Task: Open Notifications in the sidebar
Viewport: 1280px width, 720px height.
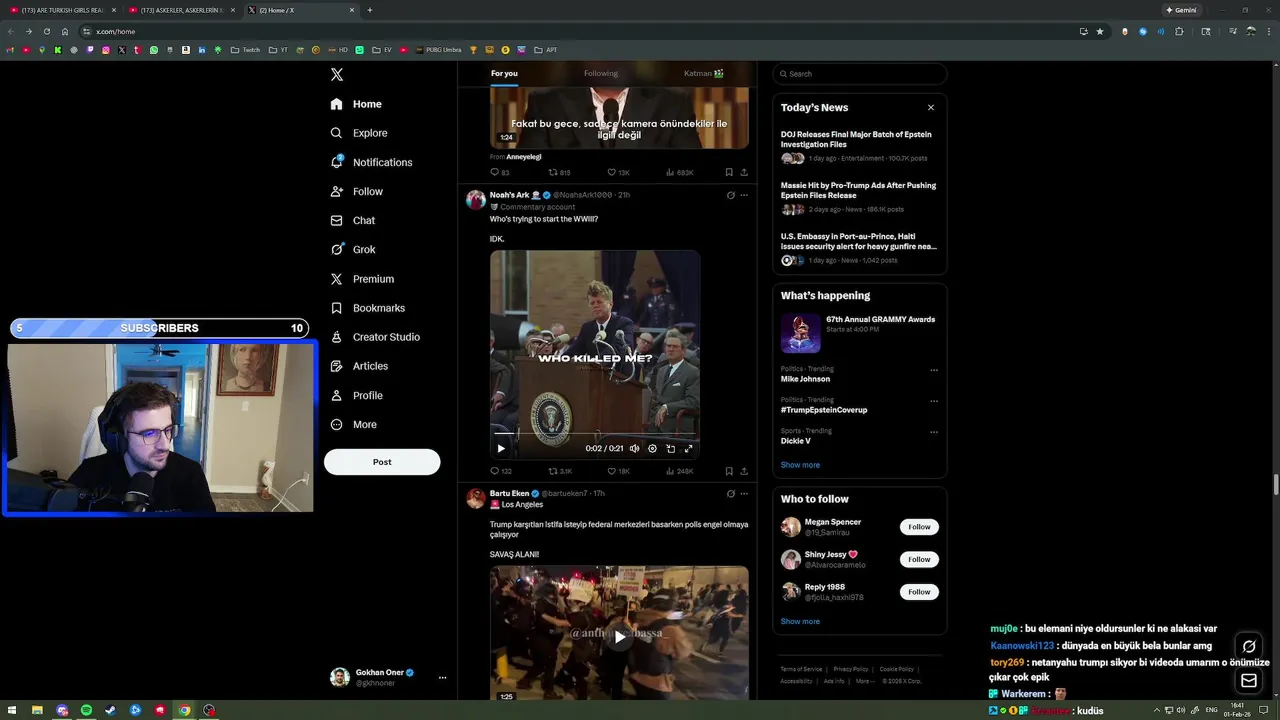Action: tap(371, 162)
